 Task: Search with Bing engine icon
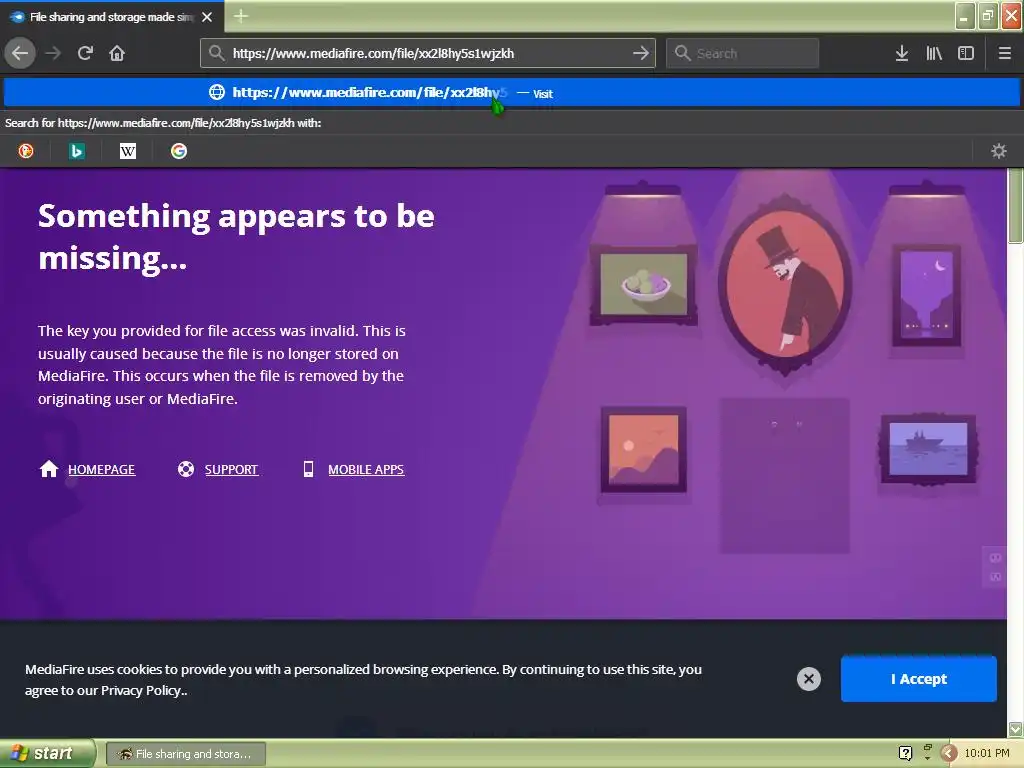pos(77,151)
